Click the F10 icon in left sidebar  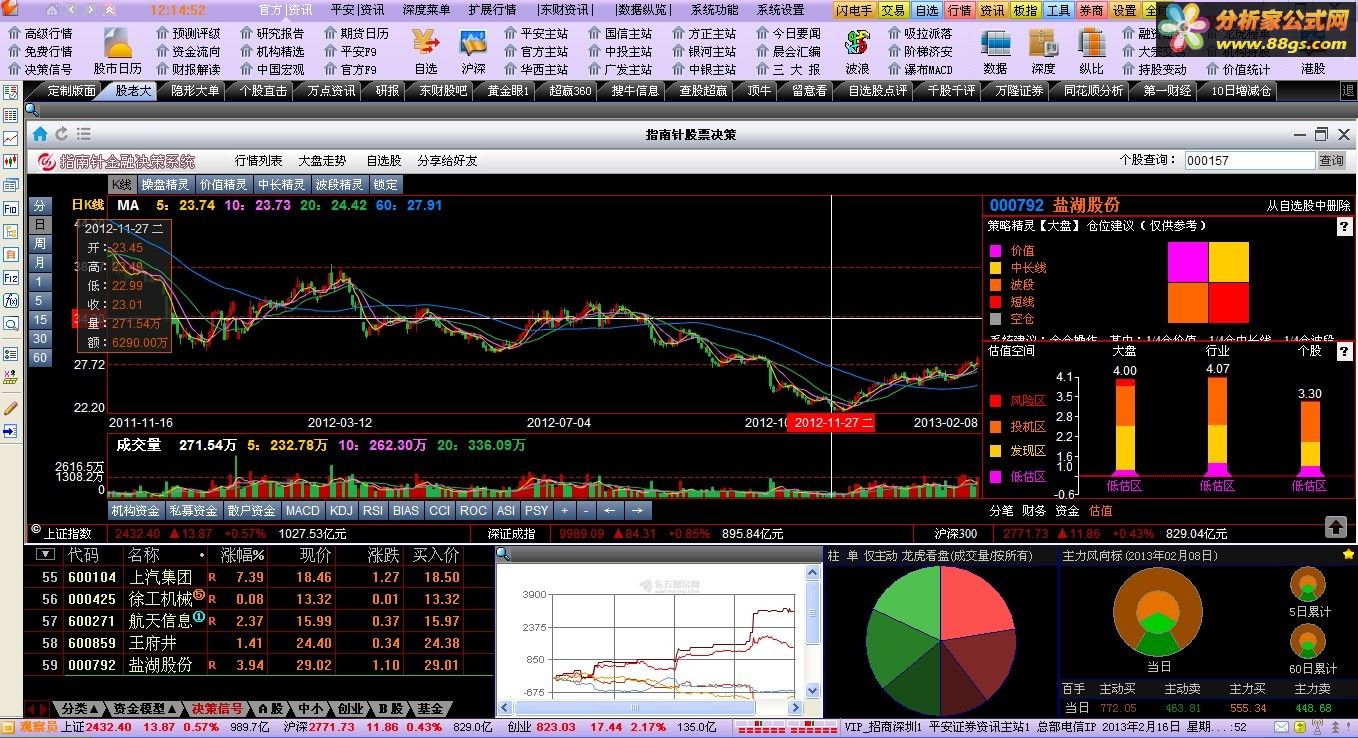tap(11, 209)
